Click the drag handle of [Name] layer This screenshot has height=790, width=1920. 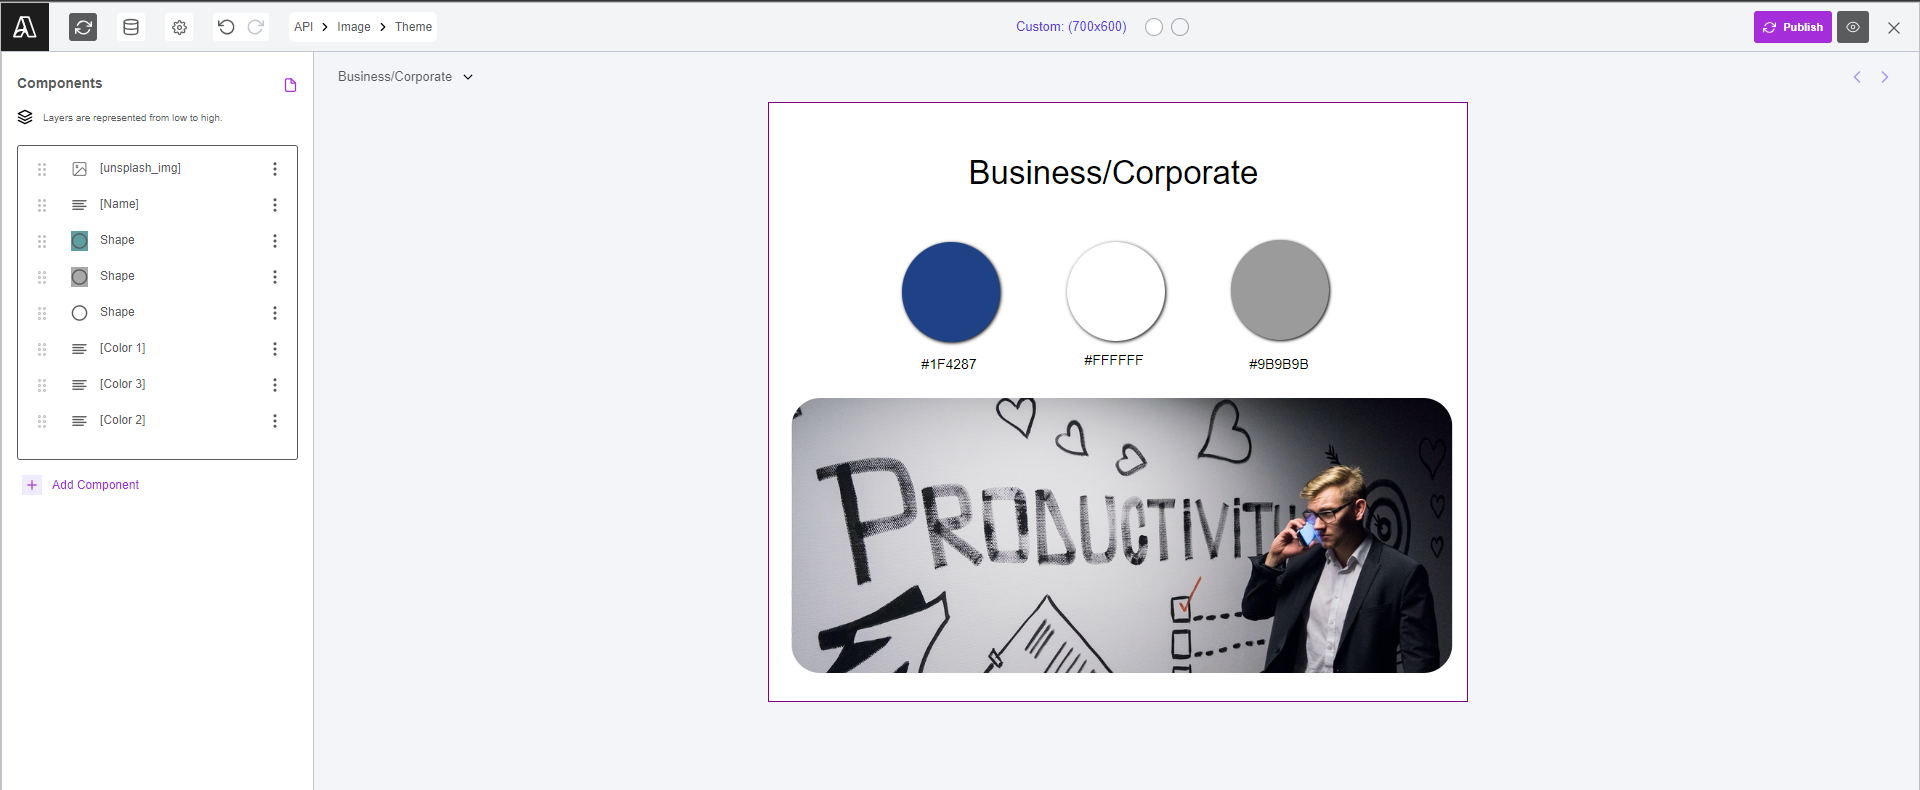tap(42, 205)
